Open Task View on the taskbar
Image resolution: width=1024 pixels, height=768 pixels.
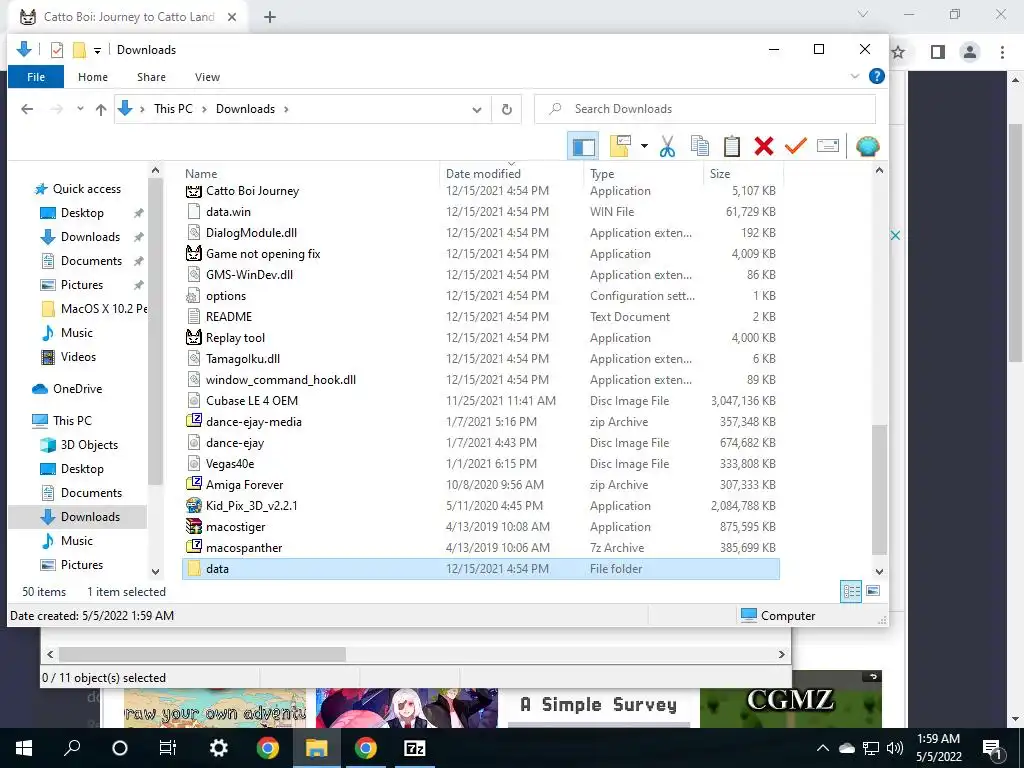click(x=168, y=748)
